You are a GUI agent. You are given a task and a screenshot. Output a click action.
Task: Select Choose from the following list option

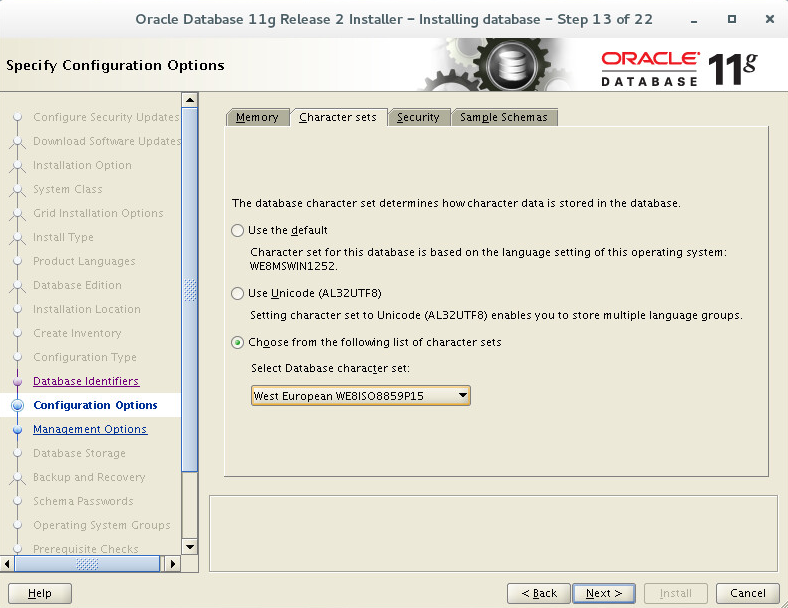pos(237,343)
